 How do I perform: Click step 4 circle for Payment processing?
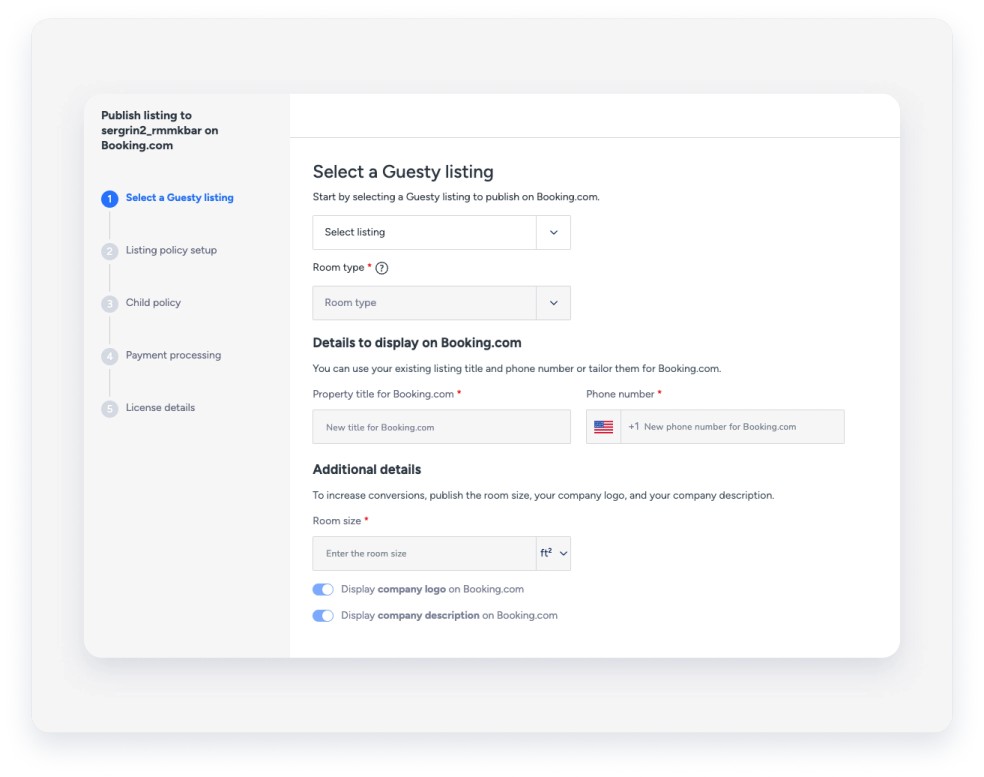click(110, 356)
